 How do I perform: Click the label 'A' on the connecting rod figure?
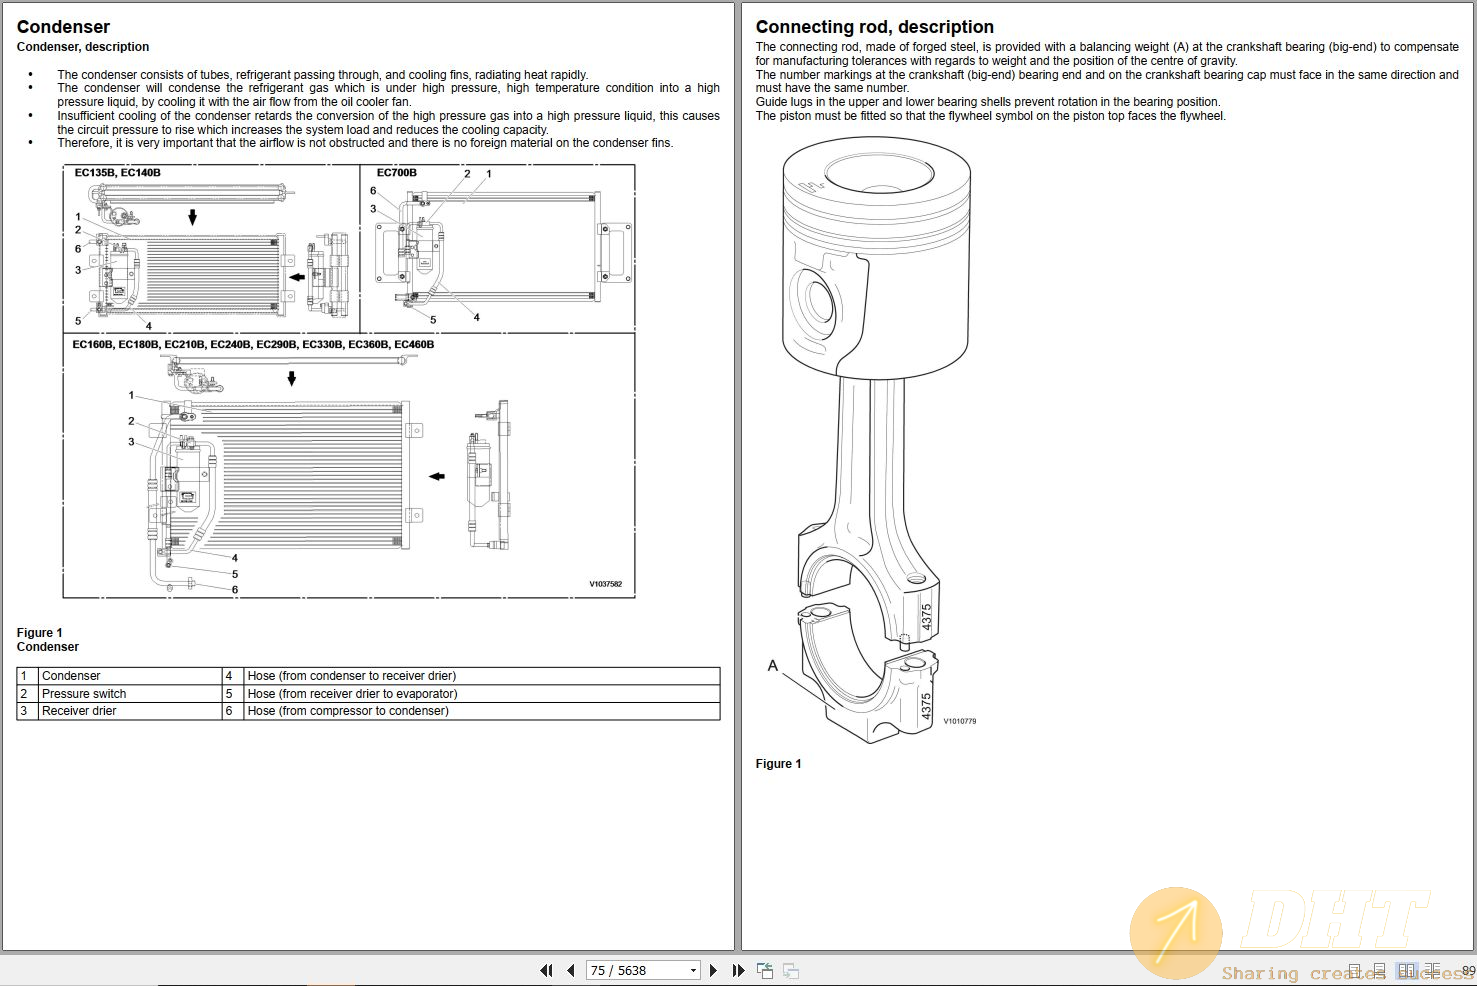[772, 666]
